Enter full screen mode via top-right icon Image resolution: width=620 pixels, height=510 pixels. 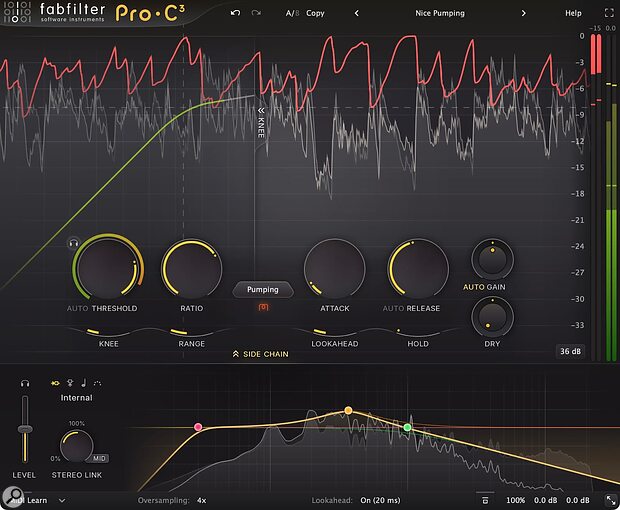click(609, 13)
